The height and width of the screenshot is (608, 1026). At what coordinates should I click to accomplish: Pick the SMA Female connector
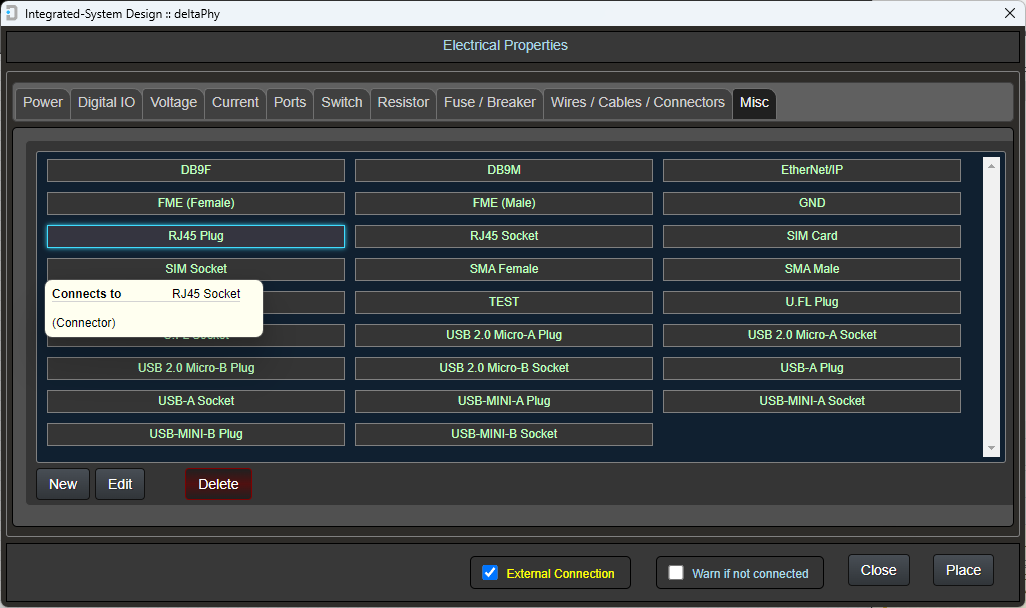click(504, 269)
